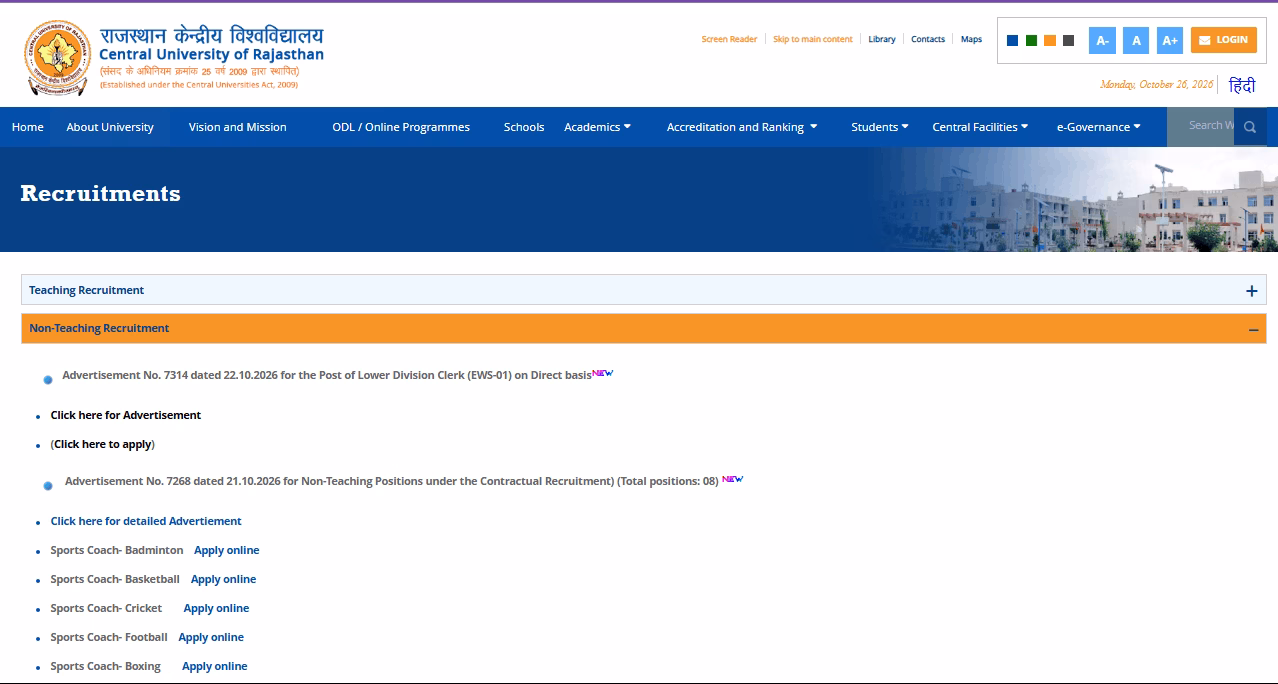The height and width of the screenshot is (684, 1278).
Task: Apply online for Sports Coach Cricket
Action: (217, 608)
